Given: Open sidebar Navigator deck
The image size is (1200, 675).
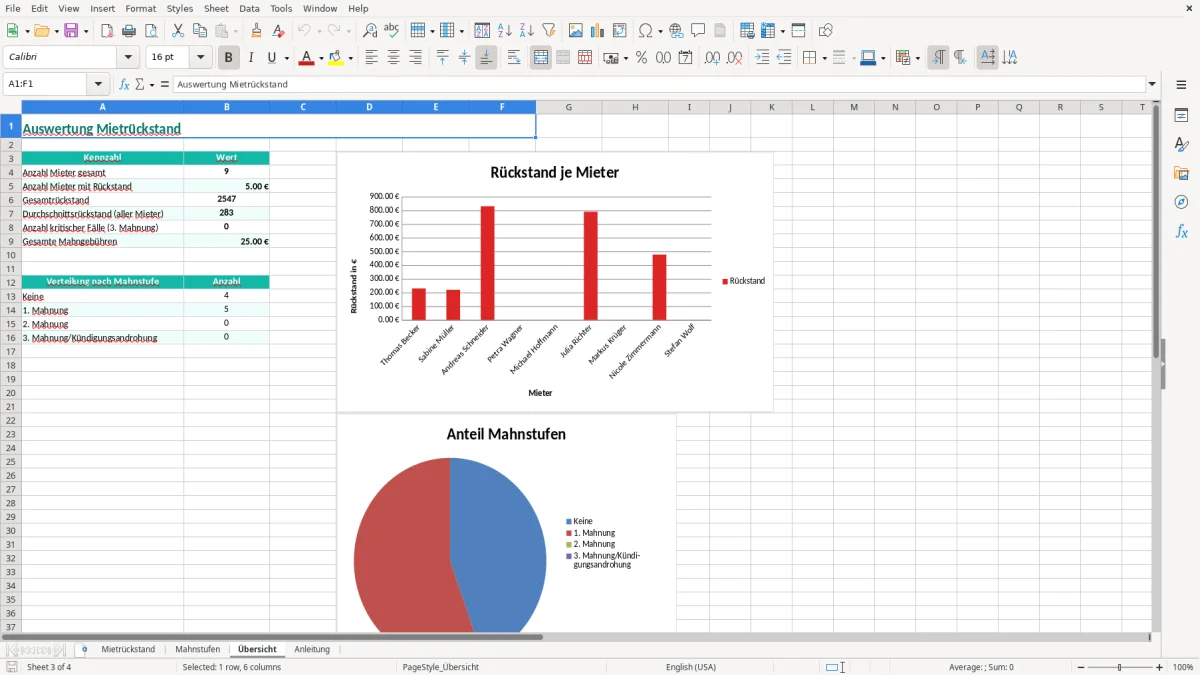Looking at the screenshot, I should [1181, 203].
